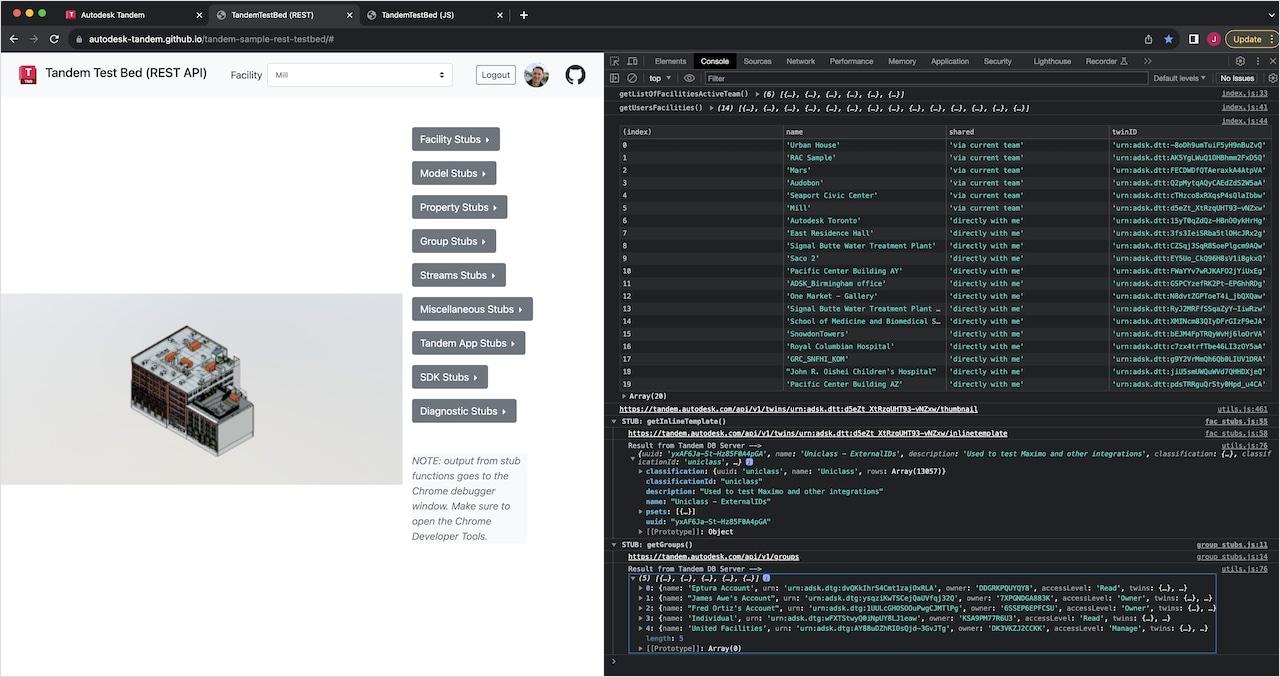This screenshot has height=677, width=1280.
Task: Open DevTools settings gear icon
Action: (x=1240, y=61)
